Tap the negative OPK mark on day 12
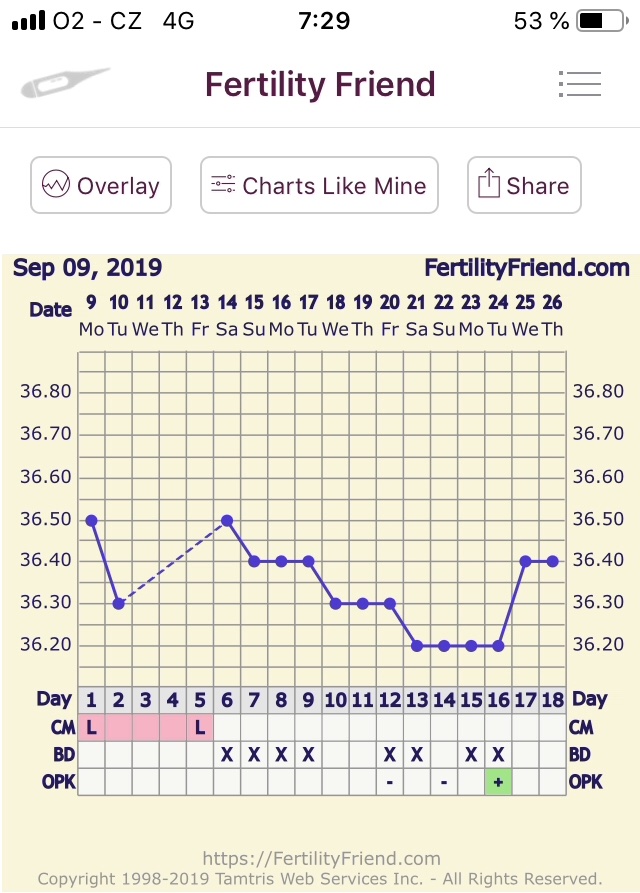The width and height of the screenshot is (640, 893). pos(389,782)
